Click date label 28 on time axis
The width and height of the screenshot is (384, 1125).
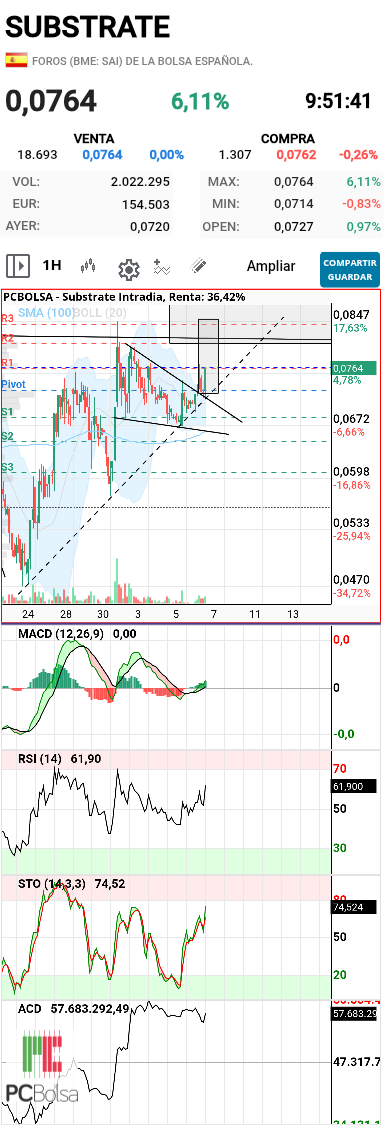pos(66,615)
